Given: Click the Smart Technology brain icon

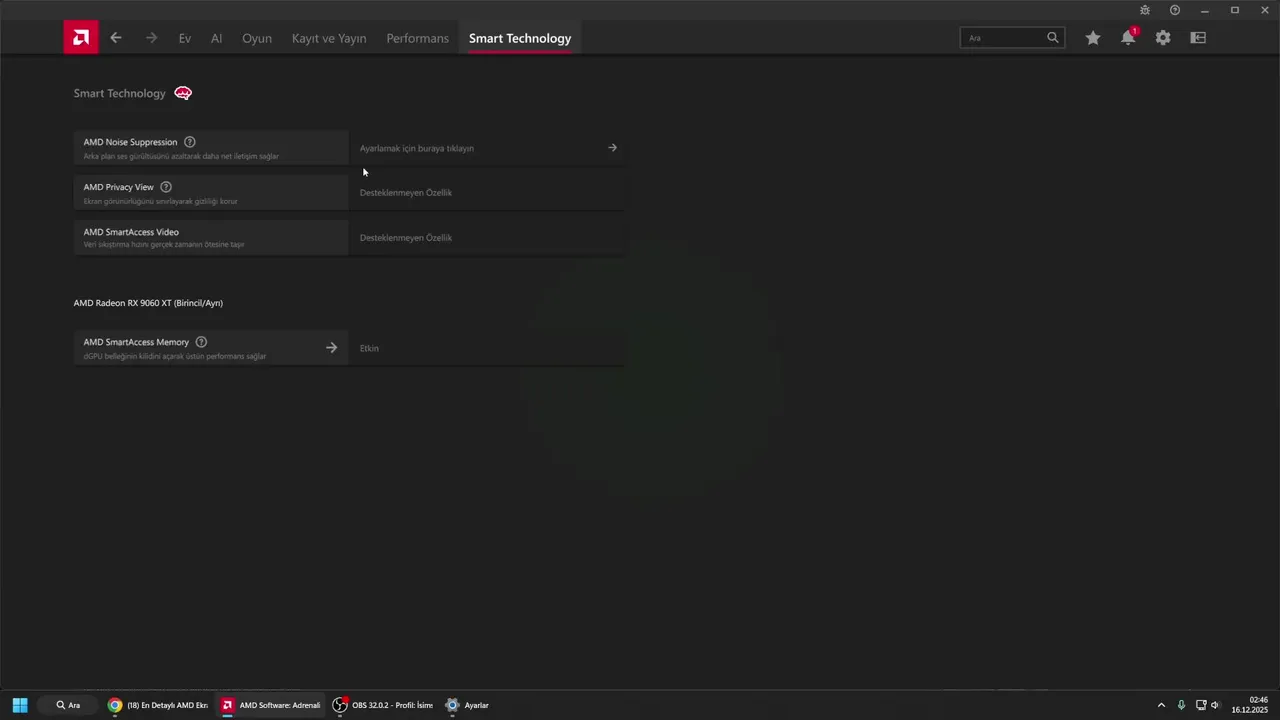Looking at the screenshot, I should pos(183,93).
